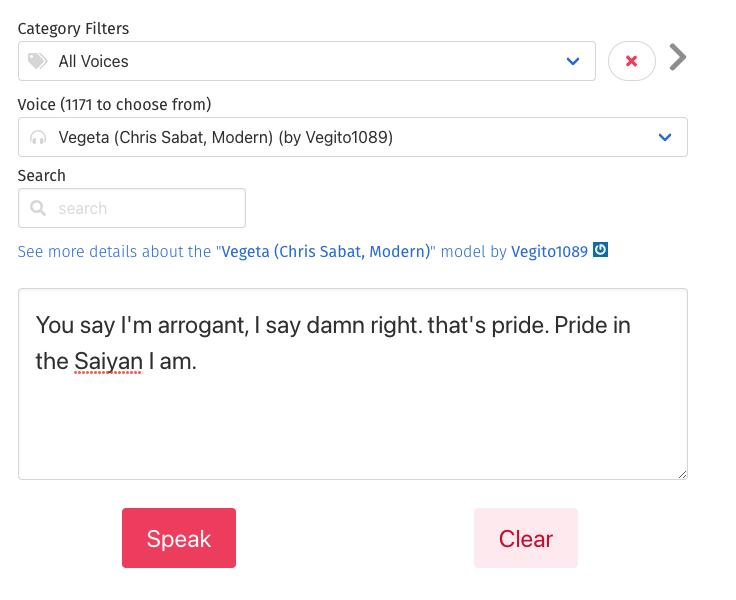Click inside the text-to-speech text area
This screenshot has width=736, height=600.
352,420
